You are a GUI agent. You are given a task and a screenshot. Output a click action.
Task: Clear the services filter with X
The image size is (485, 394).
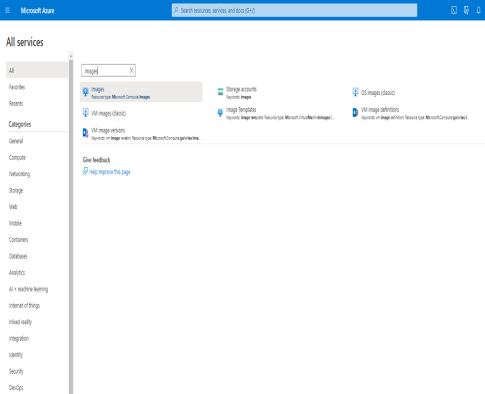(131, 70)
